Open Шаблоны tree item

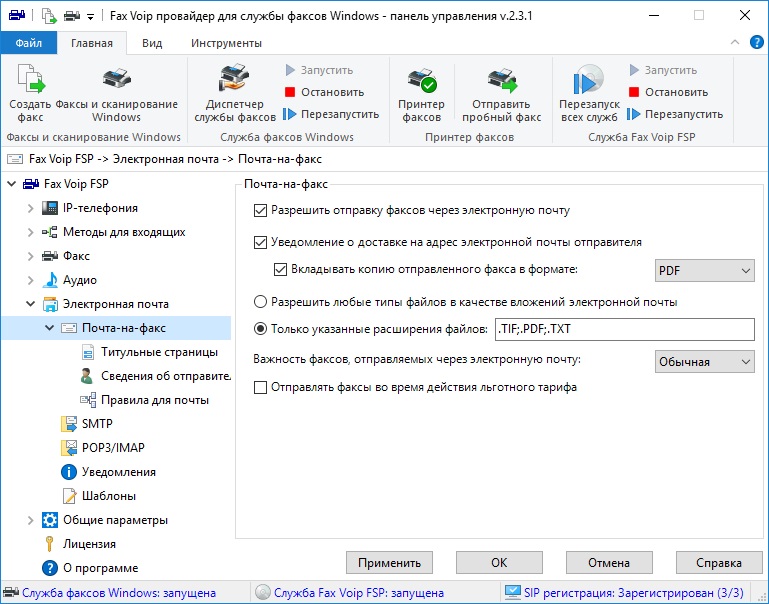(x=108, y=496)
